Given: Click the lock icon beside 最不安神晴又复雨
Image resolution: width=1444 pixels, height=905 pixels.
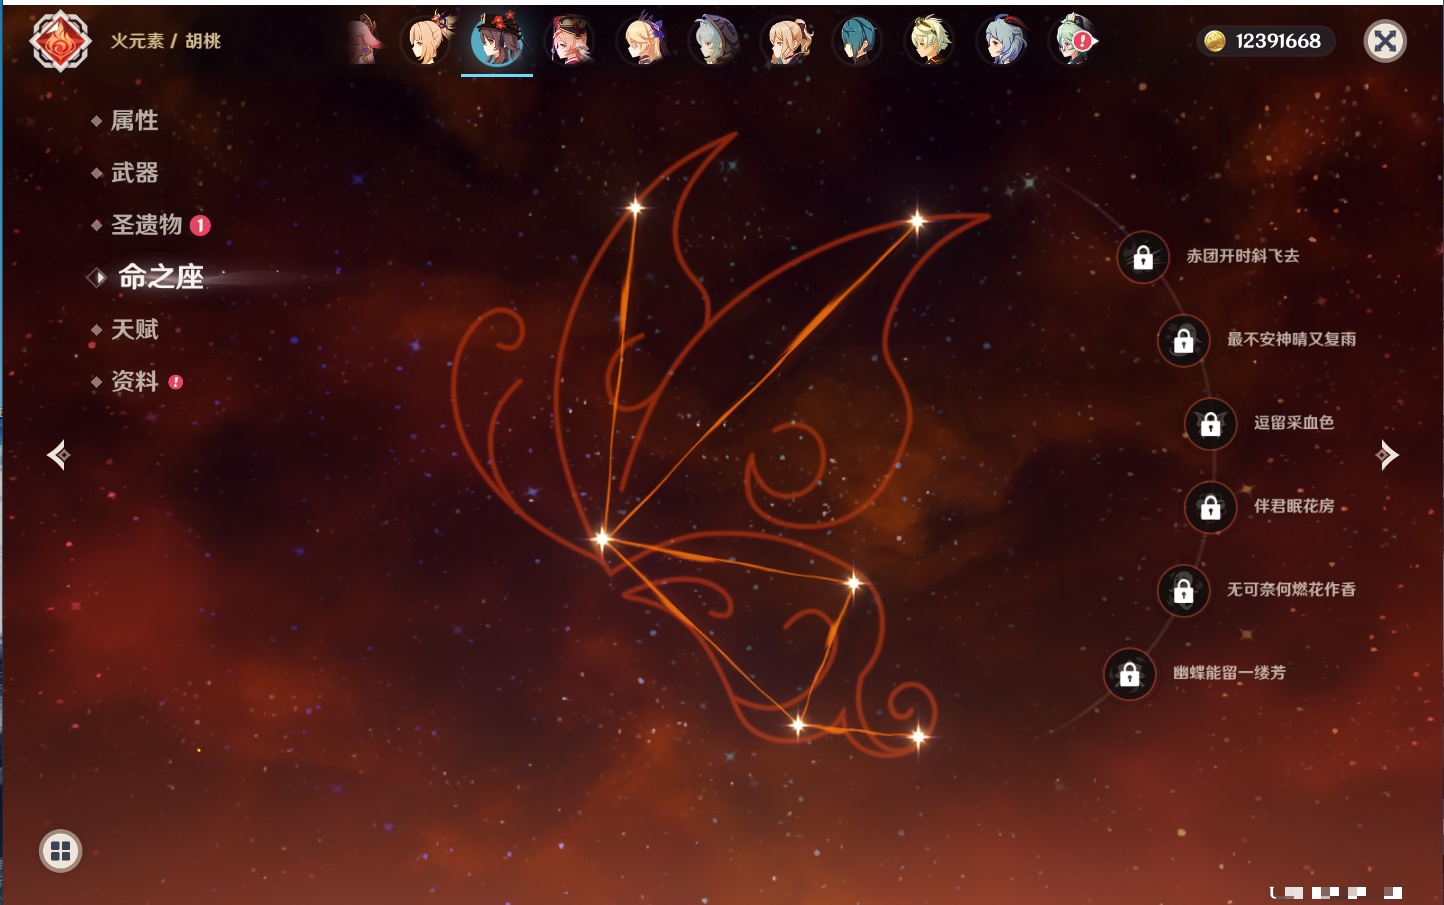Looking at the screenshot, I should point(1183,340).
